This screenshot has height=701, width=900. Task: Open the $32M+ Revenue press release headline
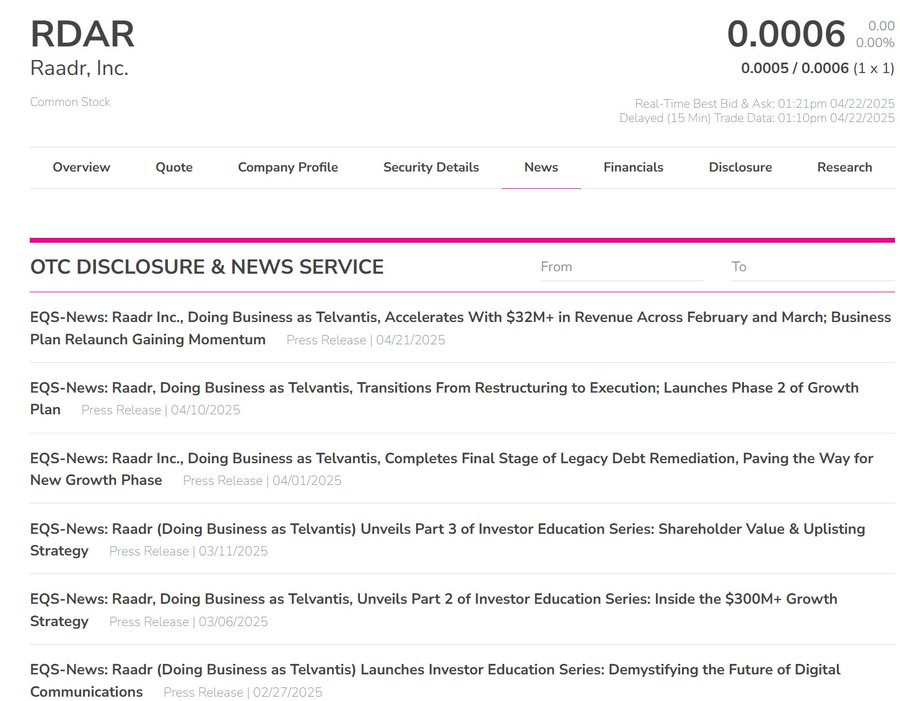pos(460,328)
